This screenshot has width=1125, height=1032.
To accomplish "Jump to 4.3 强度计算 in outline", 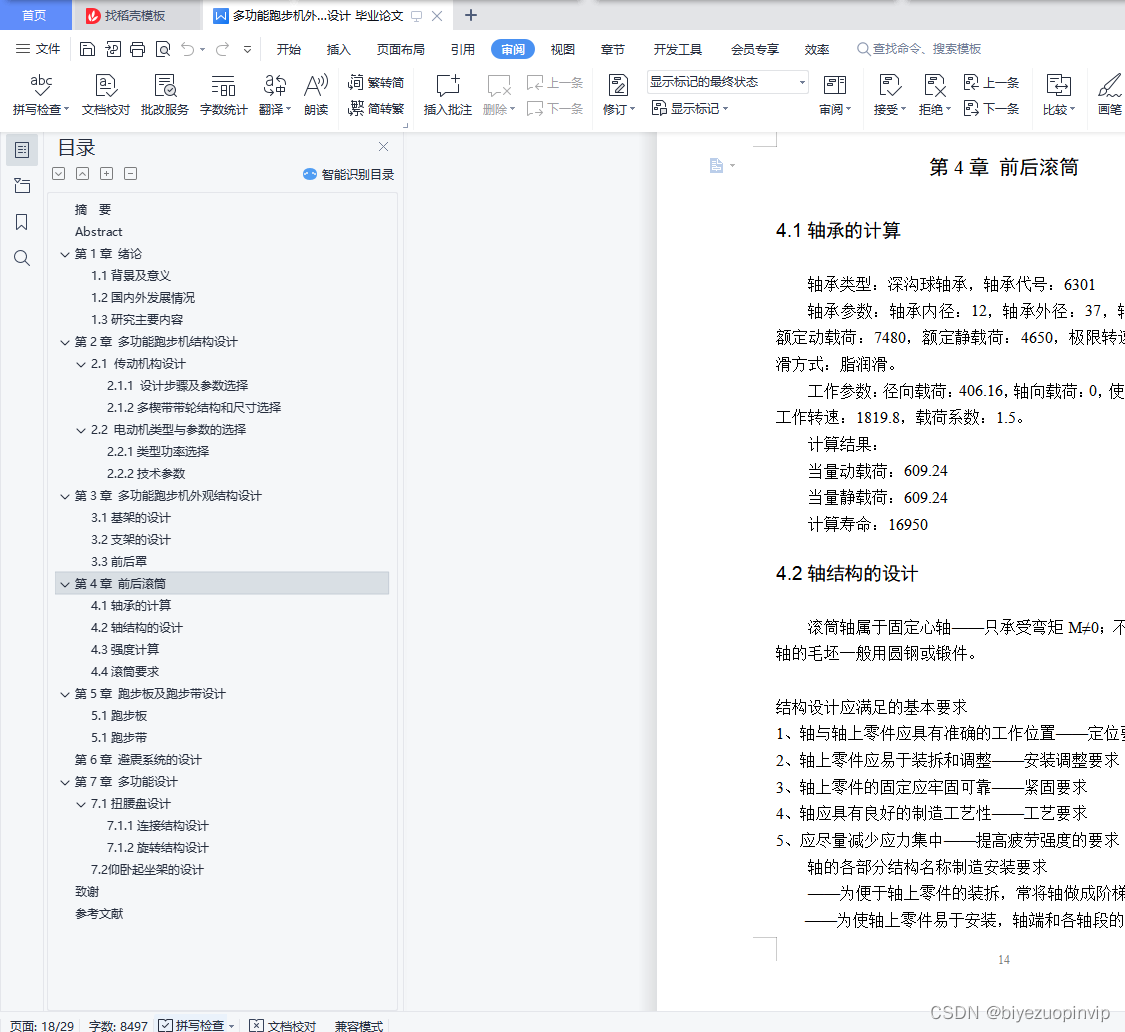I will click(x=125, y=649).
